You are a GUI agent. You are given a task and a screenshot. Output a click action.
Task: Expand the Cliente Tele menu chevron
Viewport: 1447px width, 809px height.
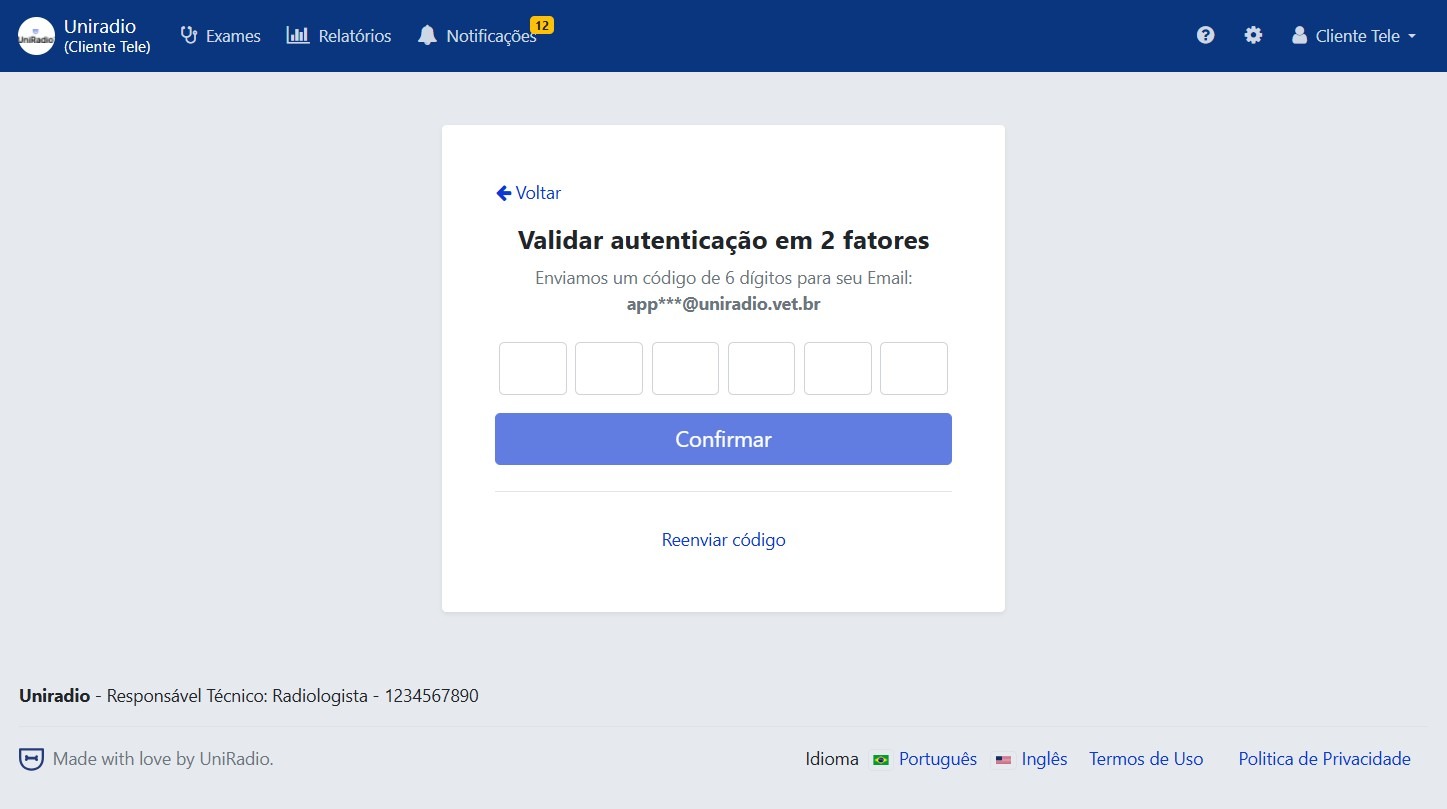coord(1412,36)
